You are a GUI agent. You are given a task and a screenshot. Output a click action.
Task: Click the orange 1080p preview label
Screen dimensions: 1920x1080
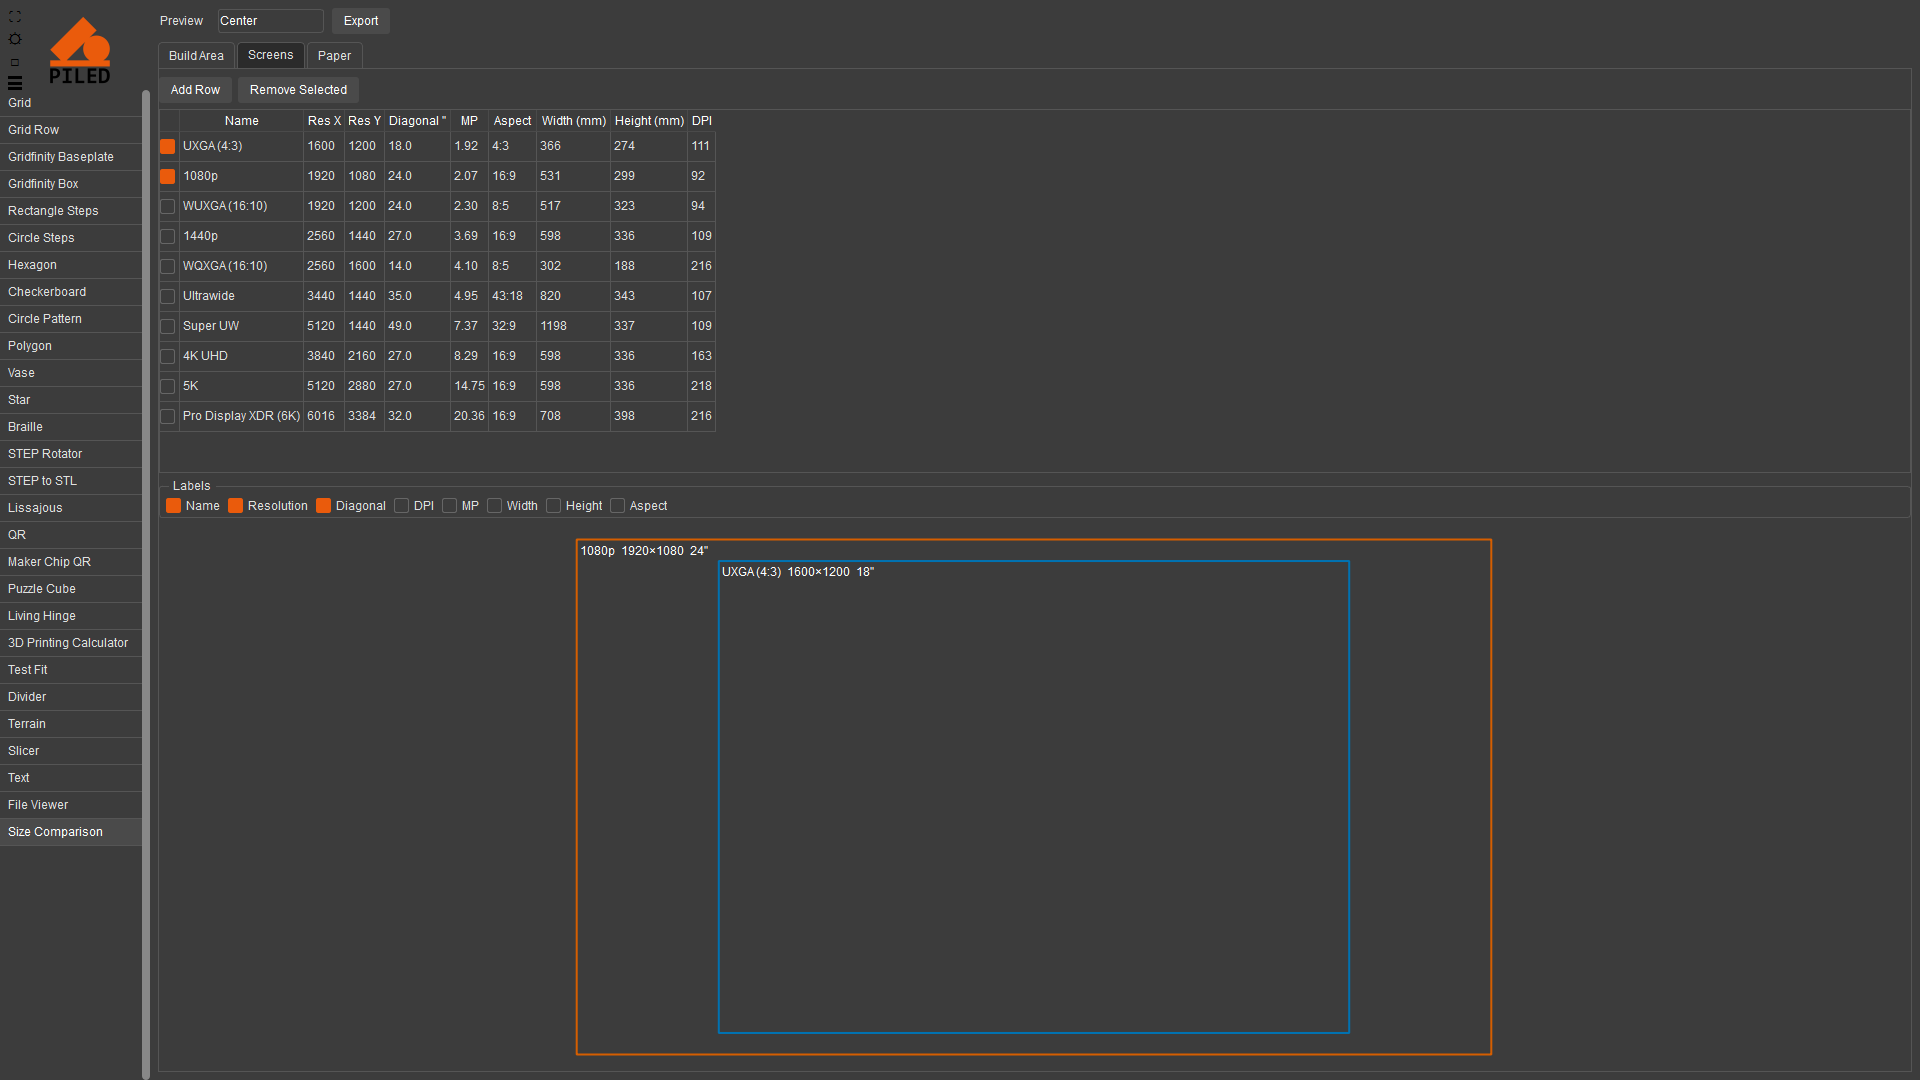point(644,551)
